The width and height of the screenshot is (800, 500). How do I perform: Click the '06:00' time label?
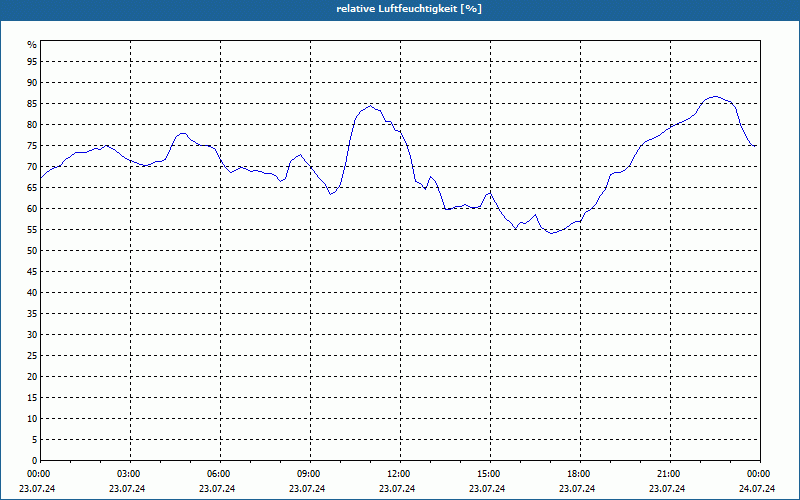click(x=220, y=474)
